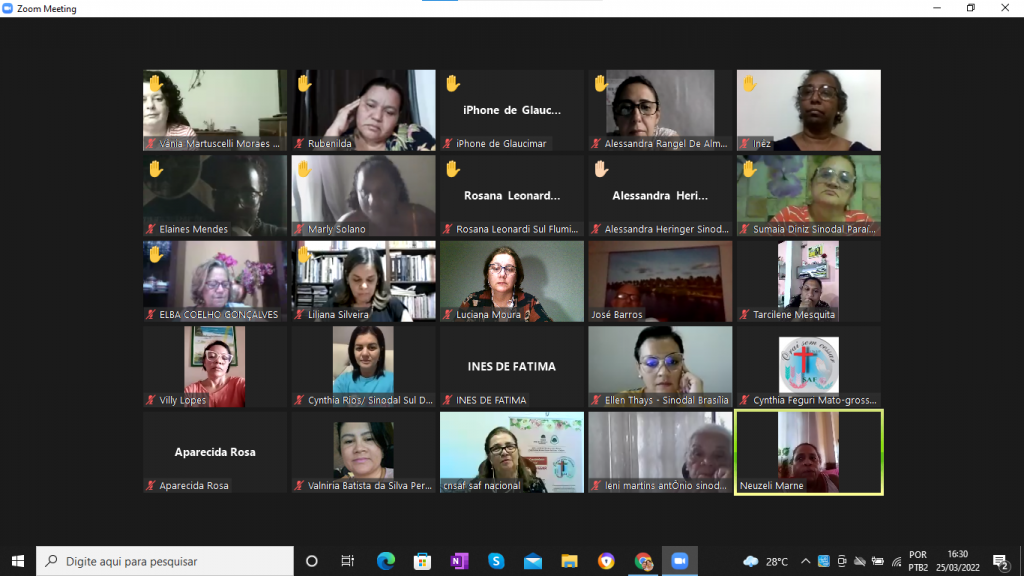
Task: Select the highlighted Neuzeli Marne video tile
Action: click(808, 450)
